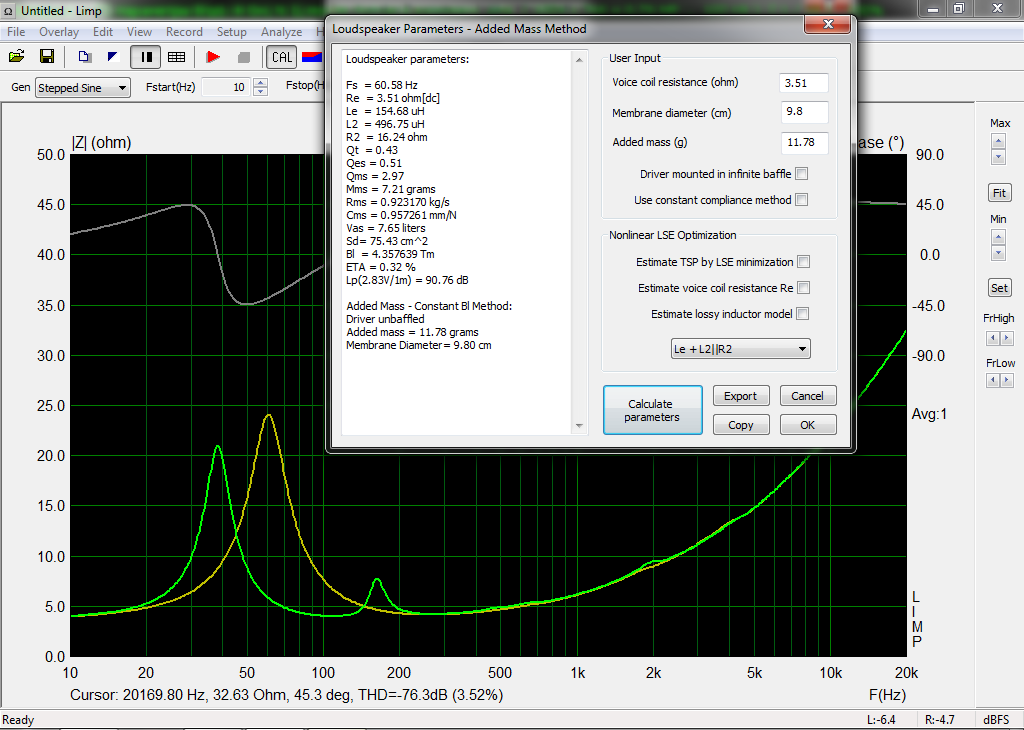
Task: Copy parameters with the Copy button
Action: pos(741,424)
